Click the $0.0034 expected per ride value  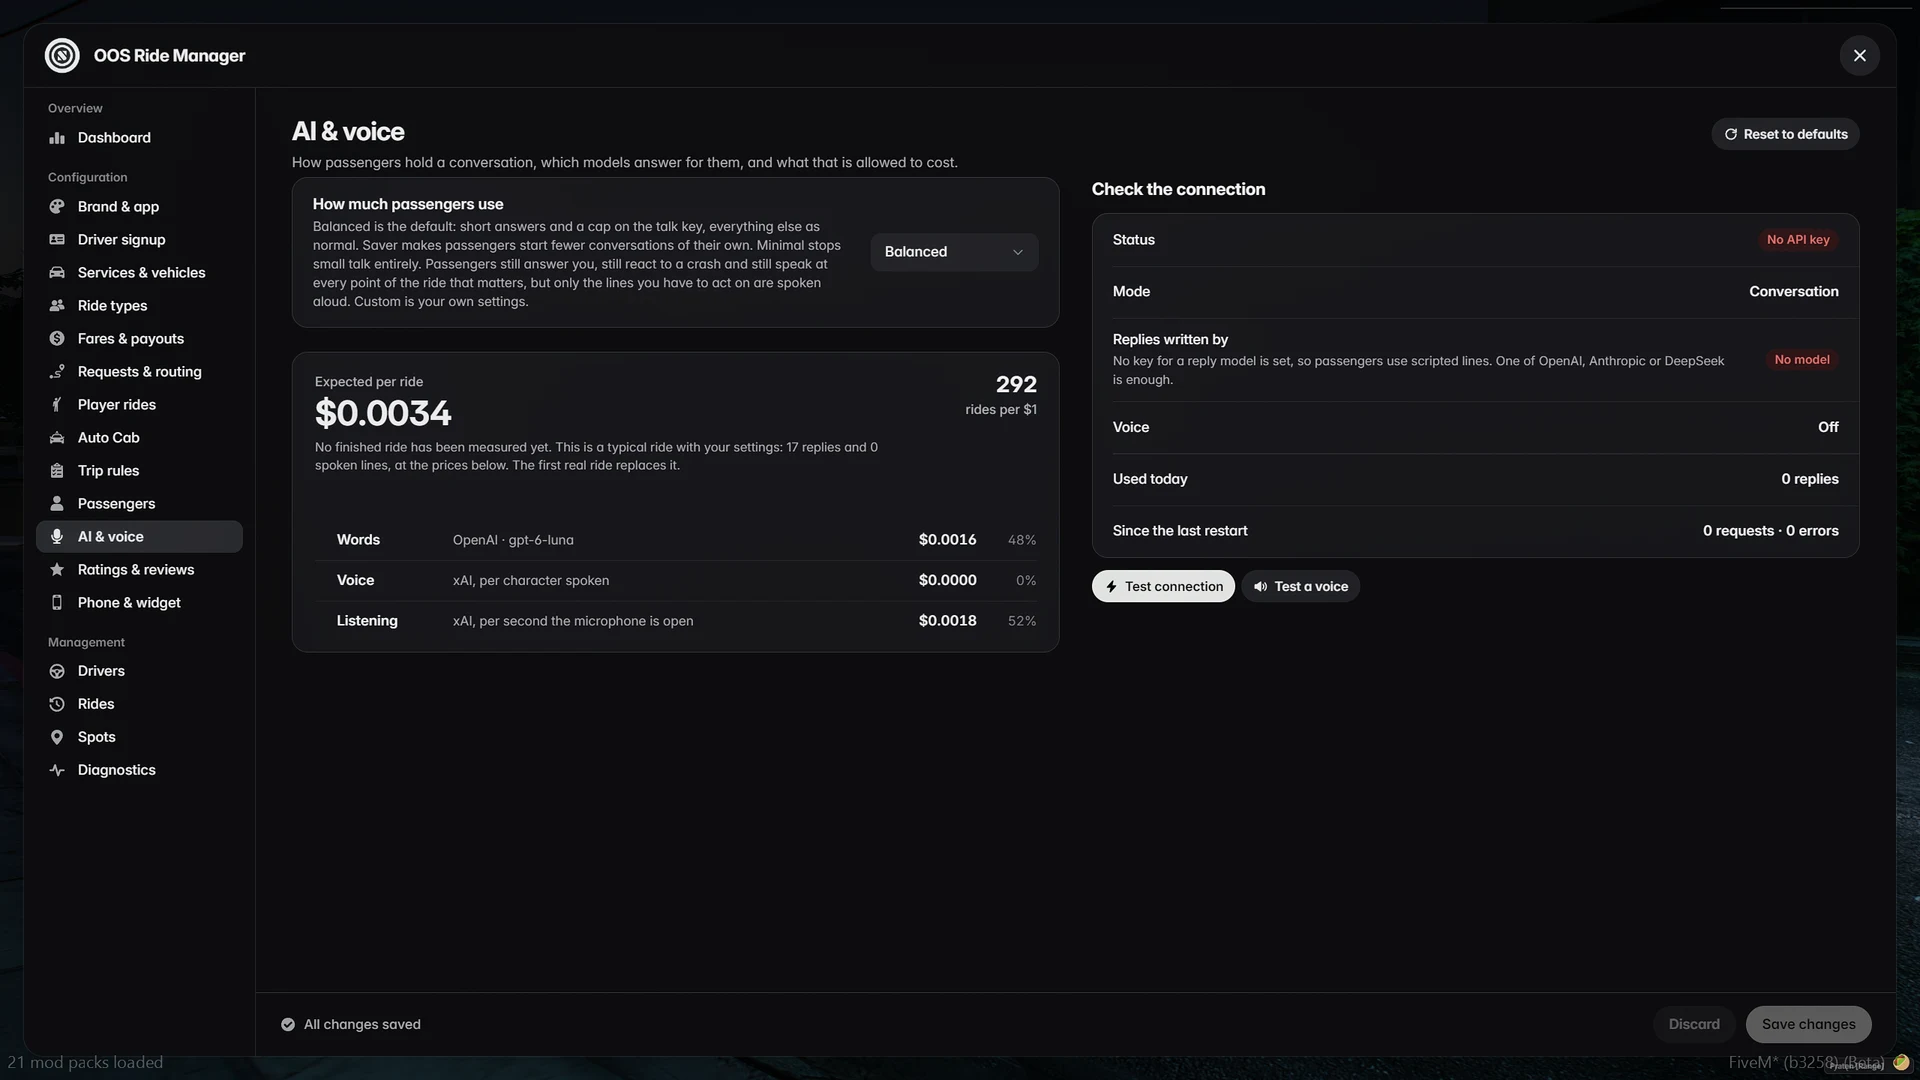coord(383,413)
